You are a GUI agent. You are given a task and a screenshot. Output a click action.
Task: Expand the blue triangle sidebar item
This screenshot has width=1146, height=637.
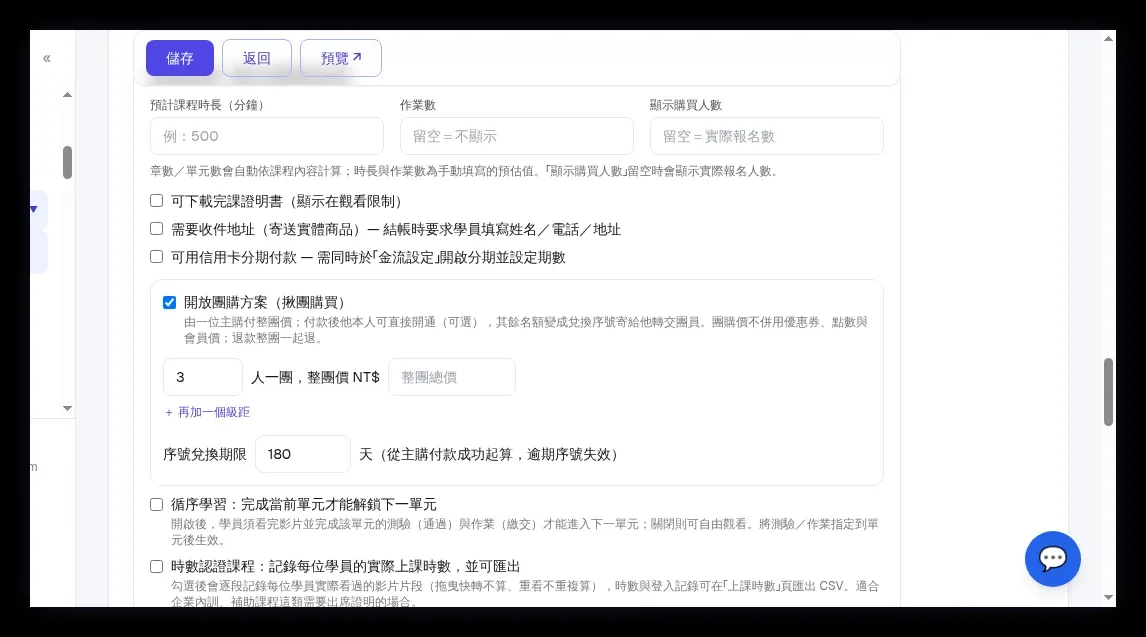coord(34,210)
